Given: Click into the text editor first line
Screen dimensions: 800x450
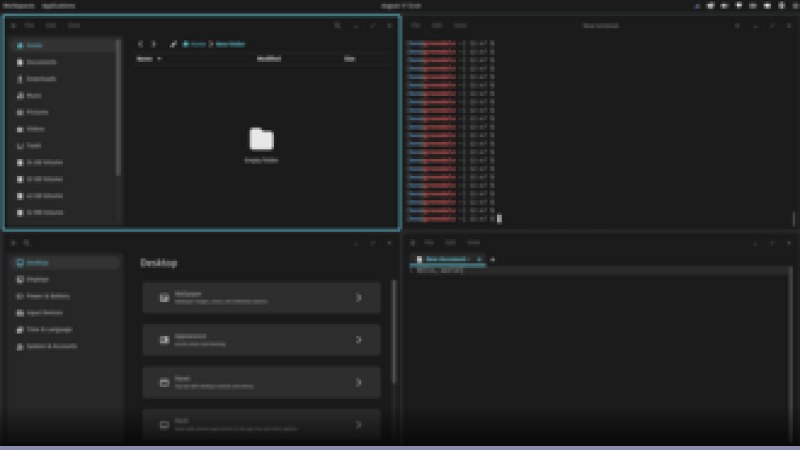Looking at the screenshot, I should [x=599, y=271].
